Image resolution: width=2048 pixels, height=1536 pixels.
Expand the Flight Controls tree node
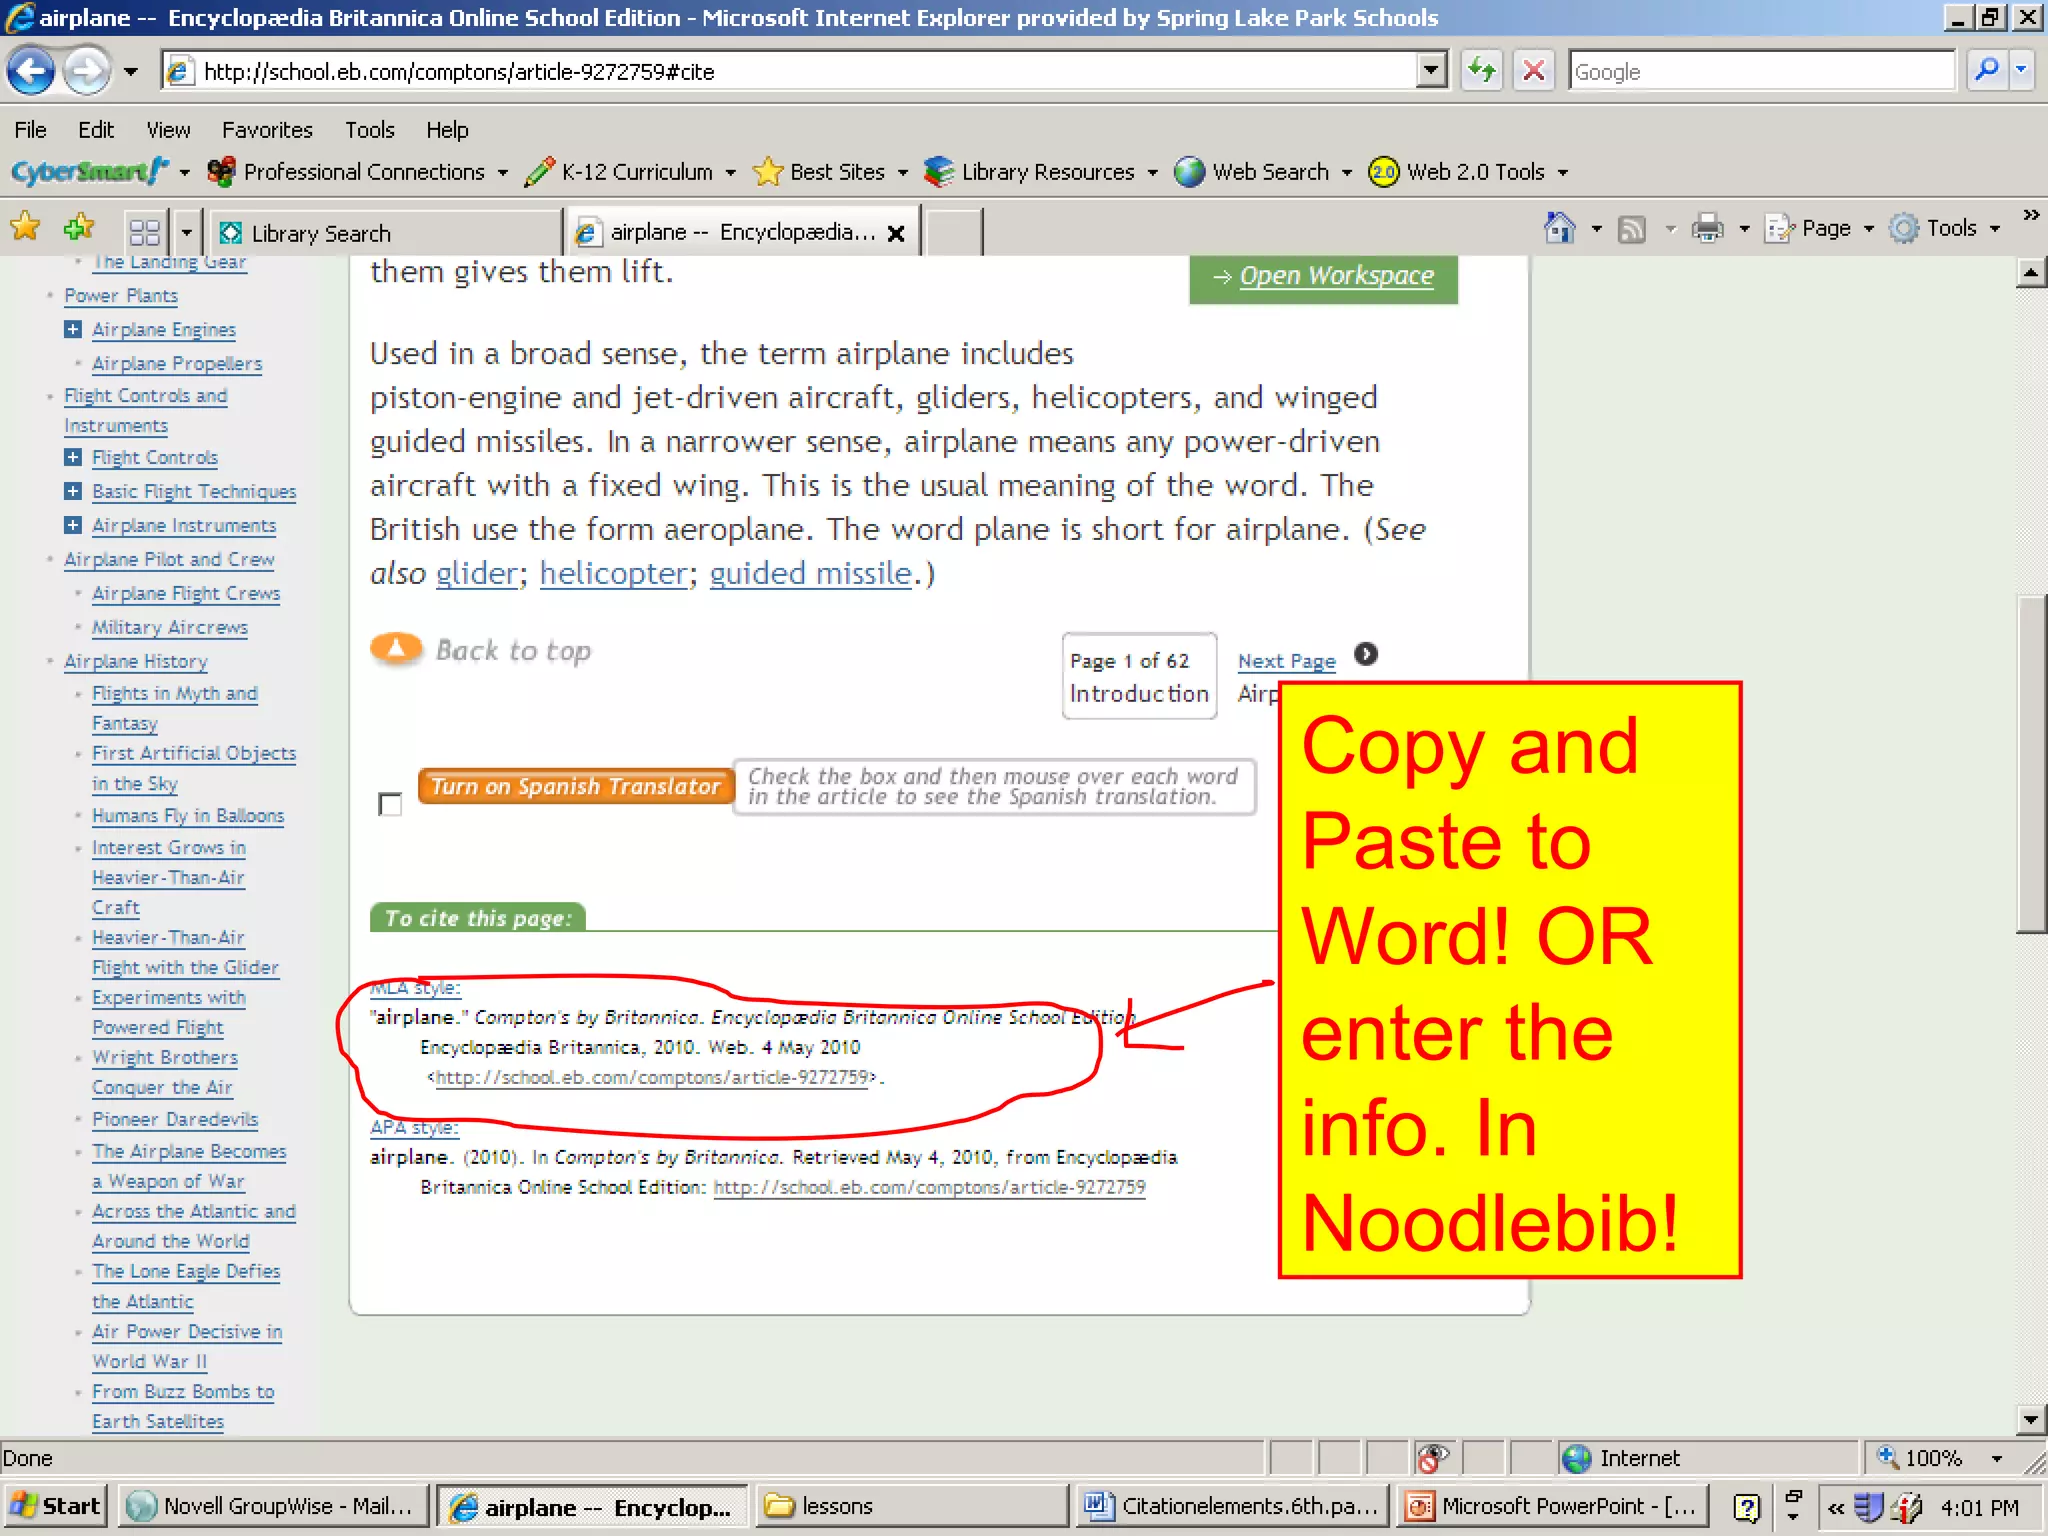(x=73, y=457)
